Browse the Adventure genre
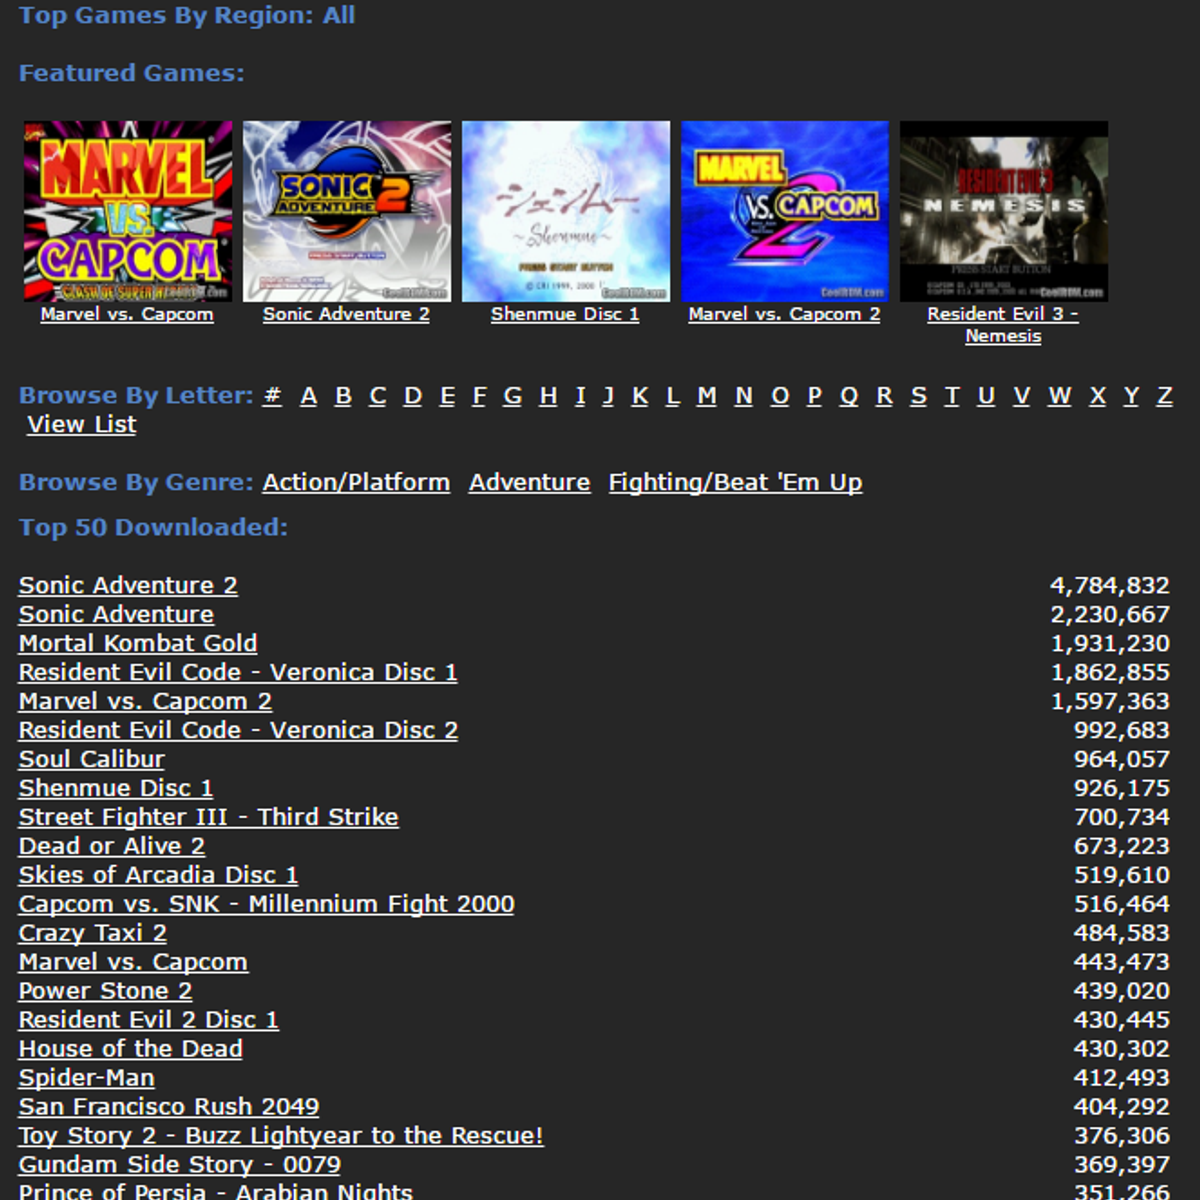The height and width of the screenshot is (1200, 1200). click(530, 483)
